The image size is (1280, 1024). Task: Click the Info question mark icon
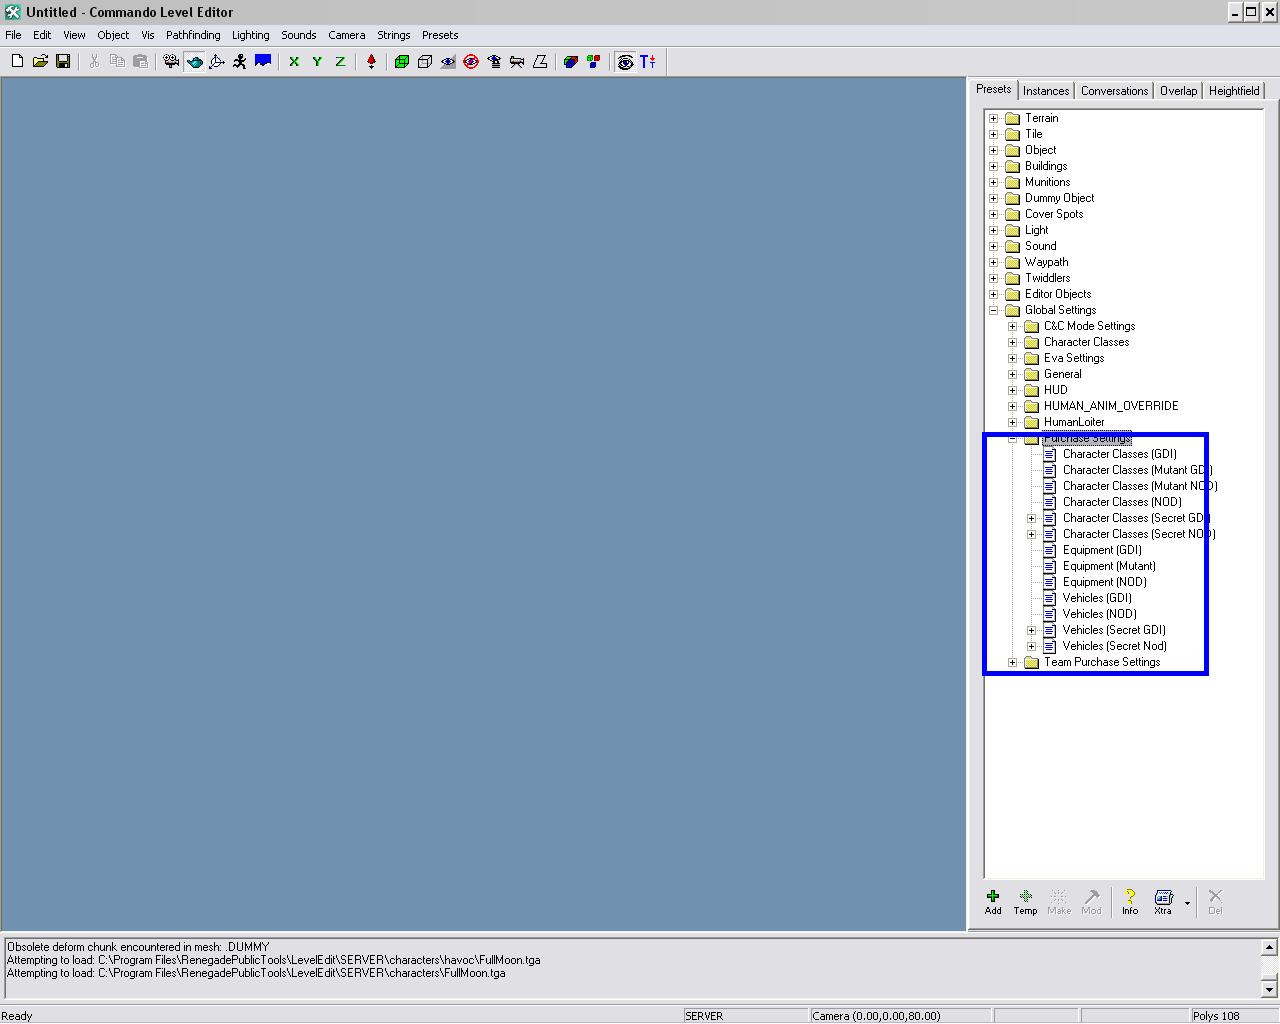[x=1129, y=901]
